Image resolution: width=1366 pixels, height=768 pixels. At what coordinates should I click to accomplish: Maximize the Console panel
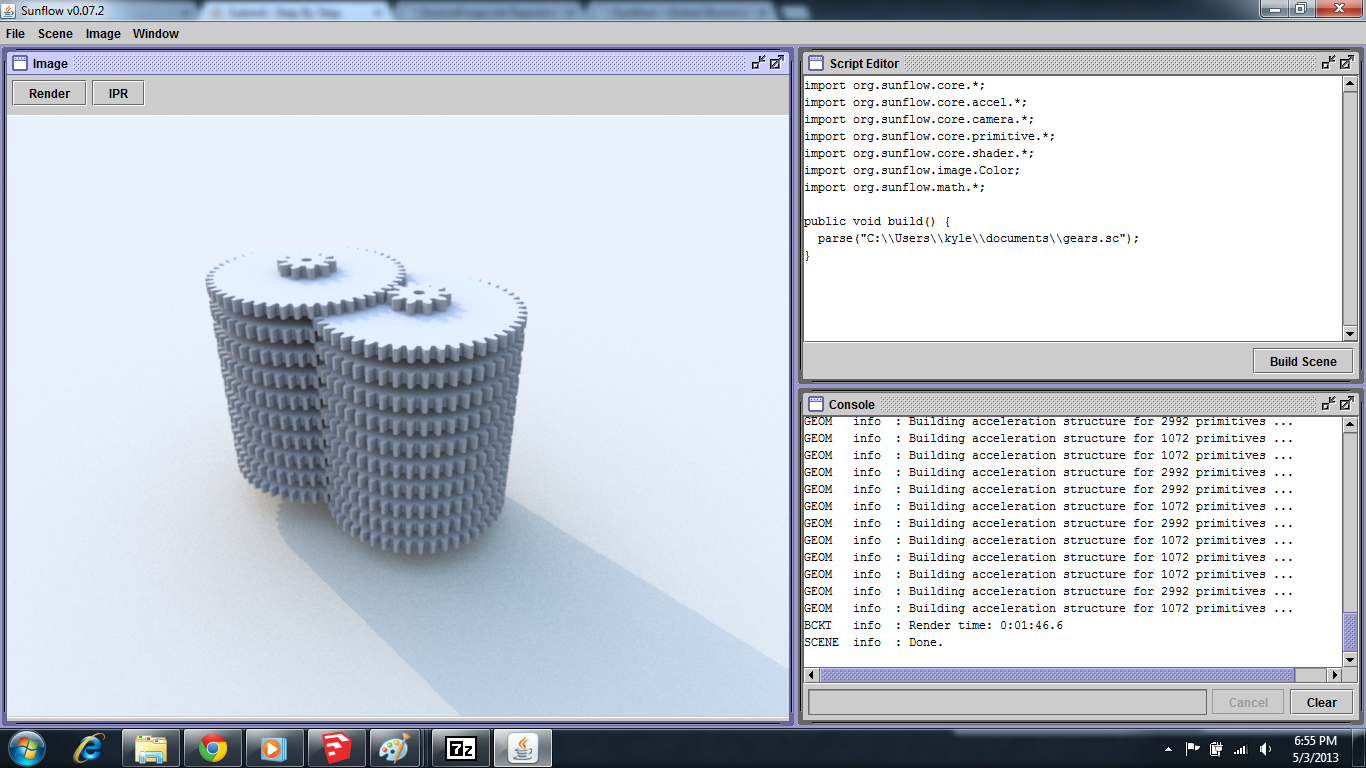1347,404
